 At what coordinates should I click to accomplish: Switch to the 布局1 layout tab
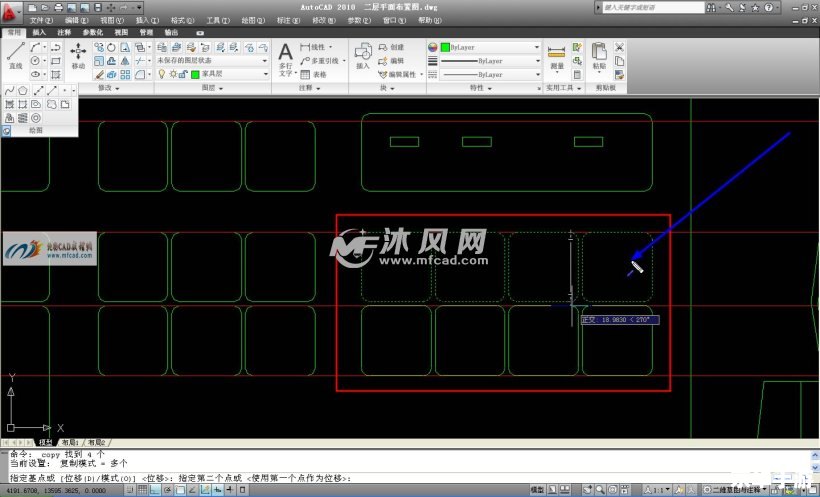click(71, 443)
